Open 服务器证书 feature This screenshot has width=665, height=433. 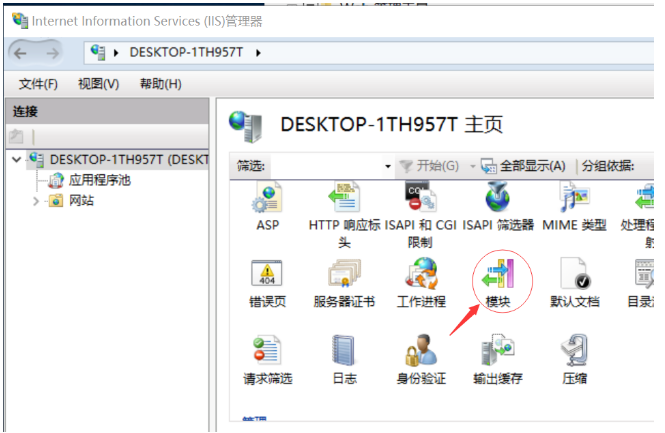(344, 274)
